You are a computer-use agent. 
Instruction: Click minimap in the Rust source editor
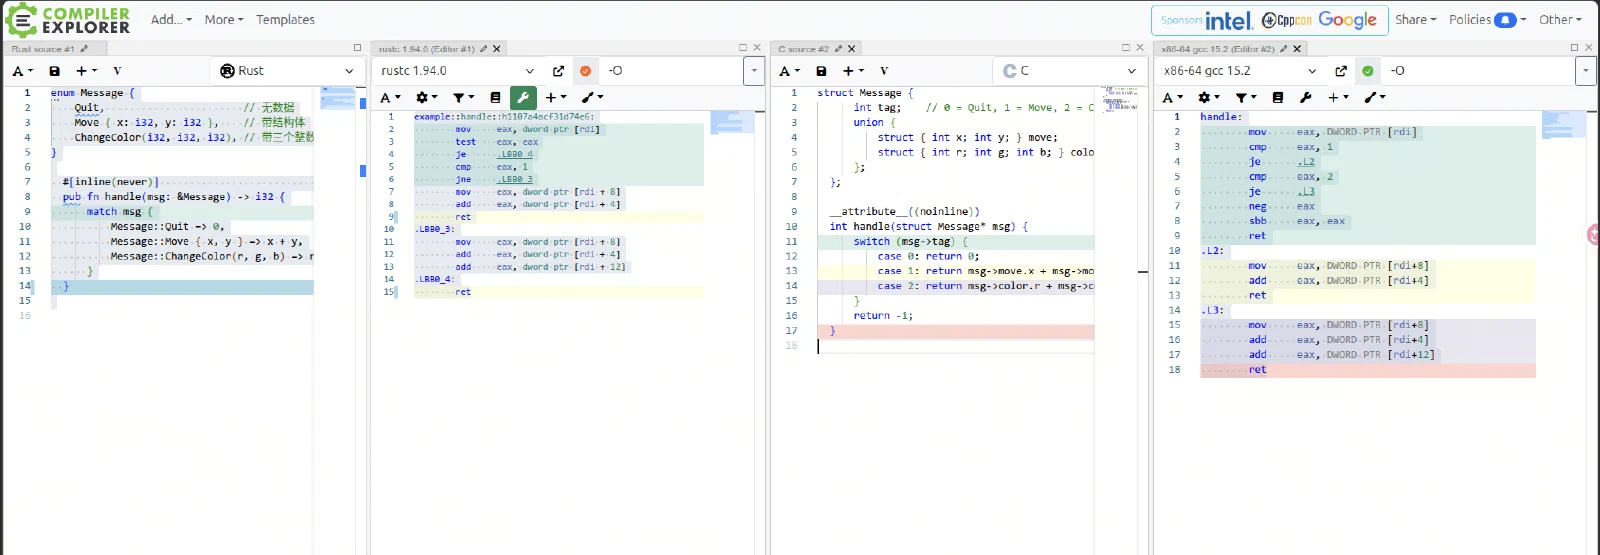coord(338,98)
